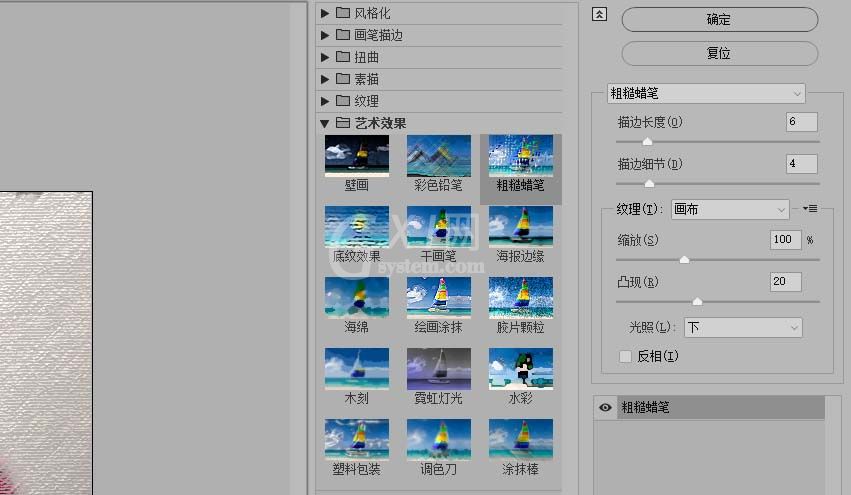Open the 光照 direction dropdown
The height and width of the screenshot is (495, 851).
point(743,327)
